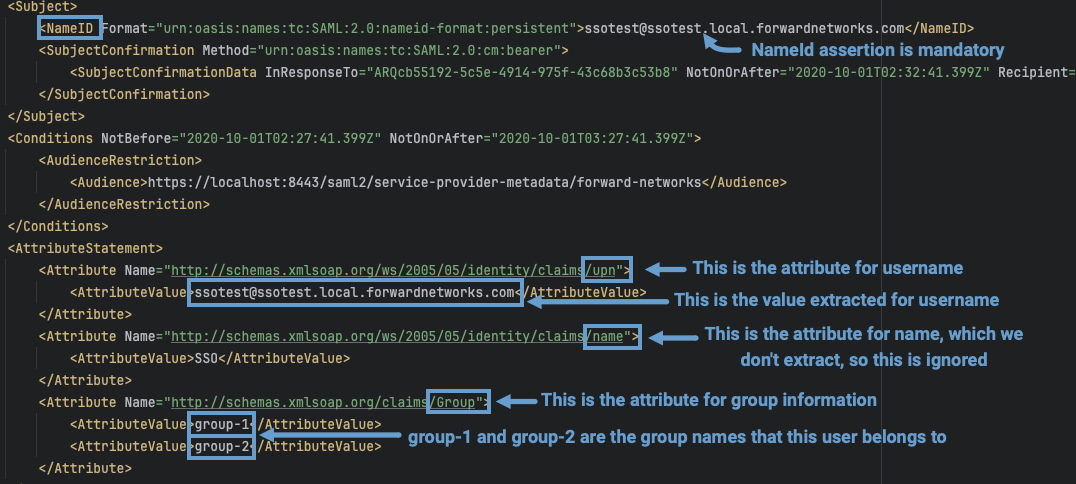Click the SSO attribute value
This screenshot has width=1076, height=484.
click(x=205, y=358)
